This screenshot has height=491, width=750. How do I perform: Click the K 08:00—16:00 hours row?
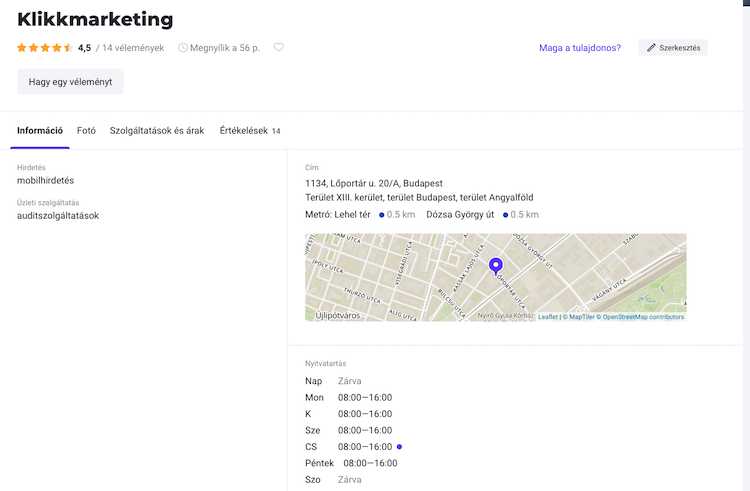(349, 414)
